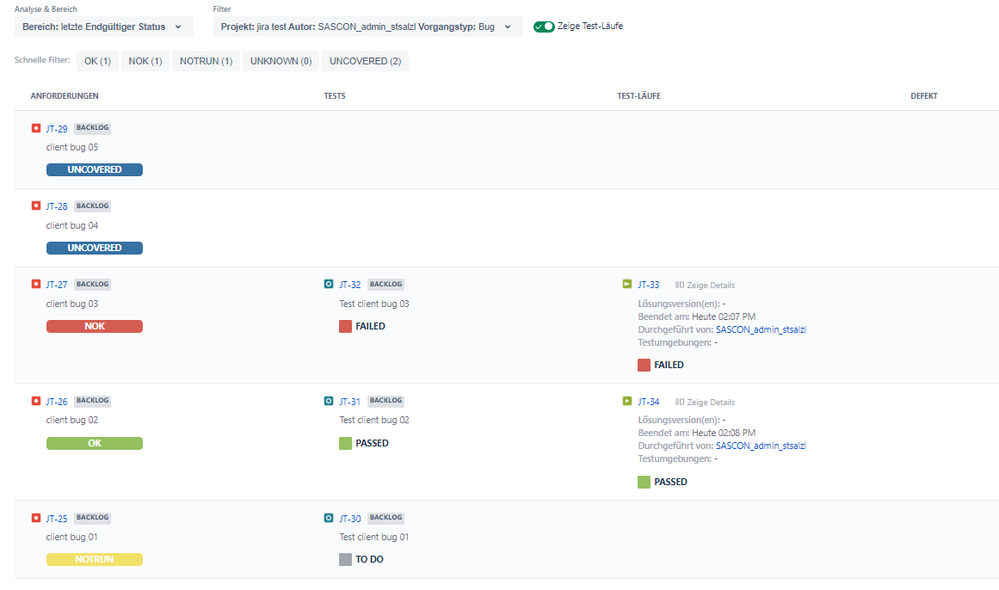
Task: Open test run JT-33
Action: pos(649,285)
